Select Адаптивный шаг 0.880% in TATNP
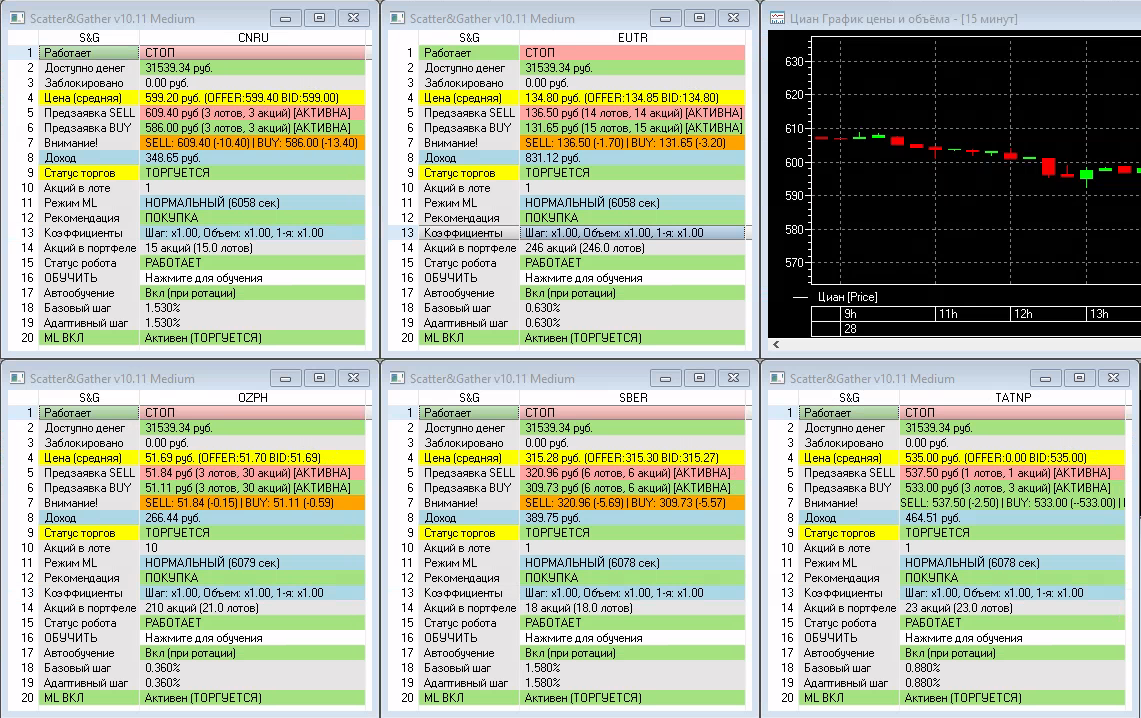The width and height of the screenshot is (1141, 718). coord(1012,683)
